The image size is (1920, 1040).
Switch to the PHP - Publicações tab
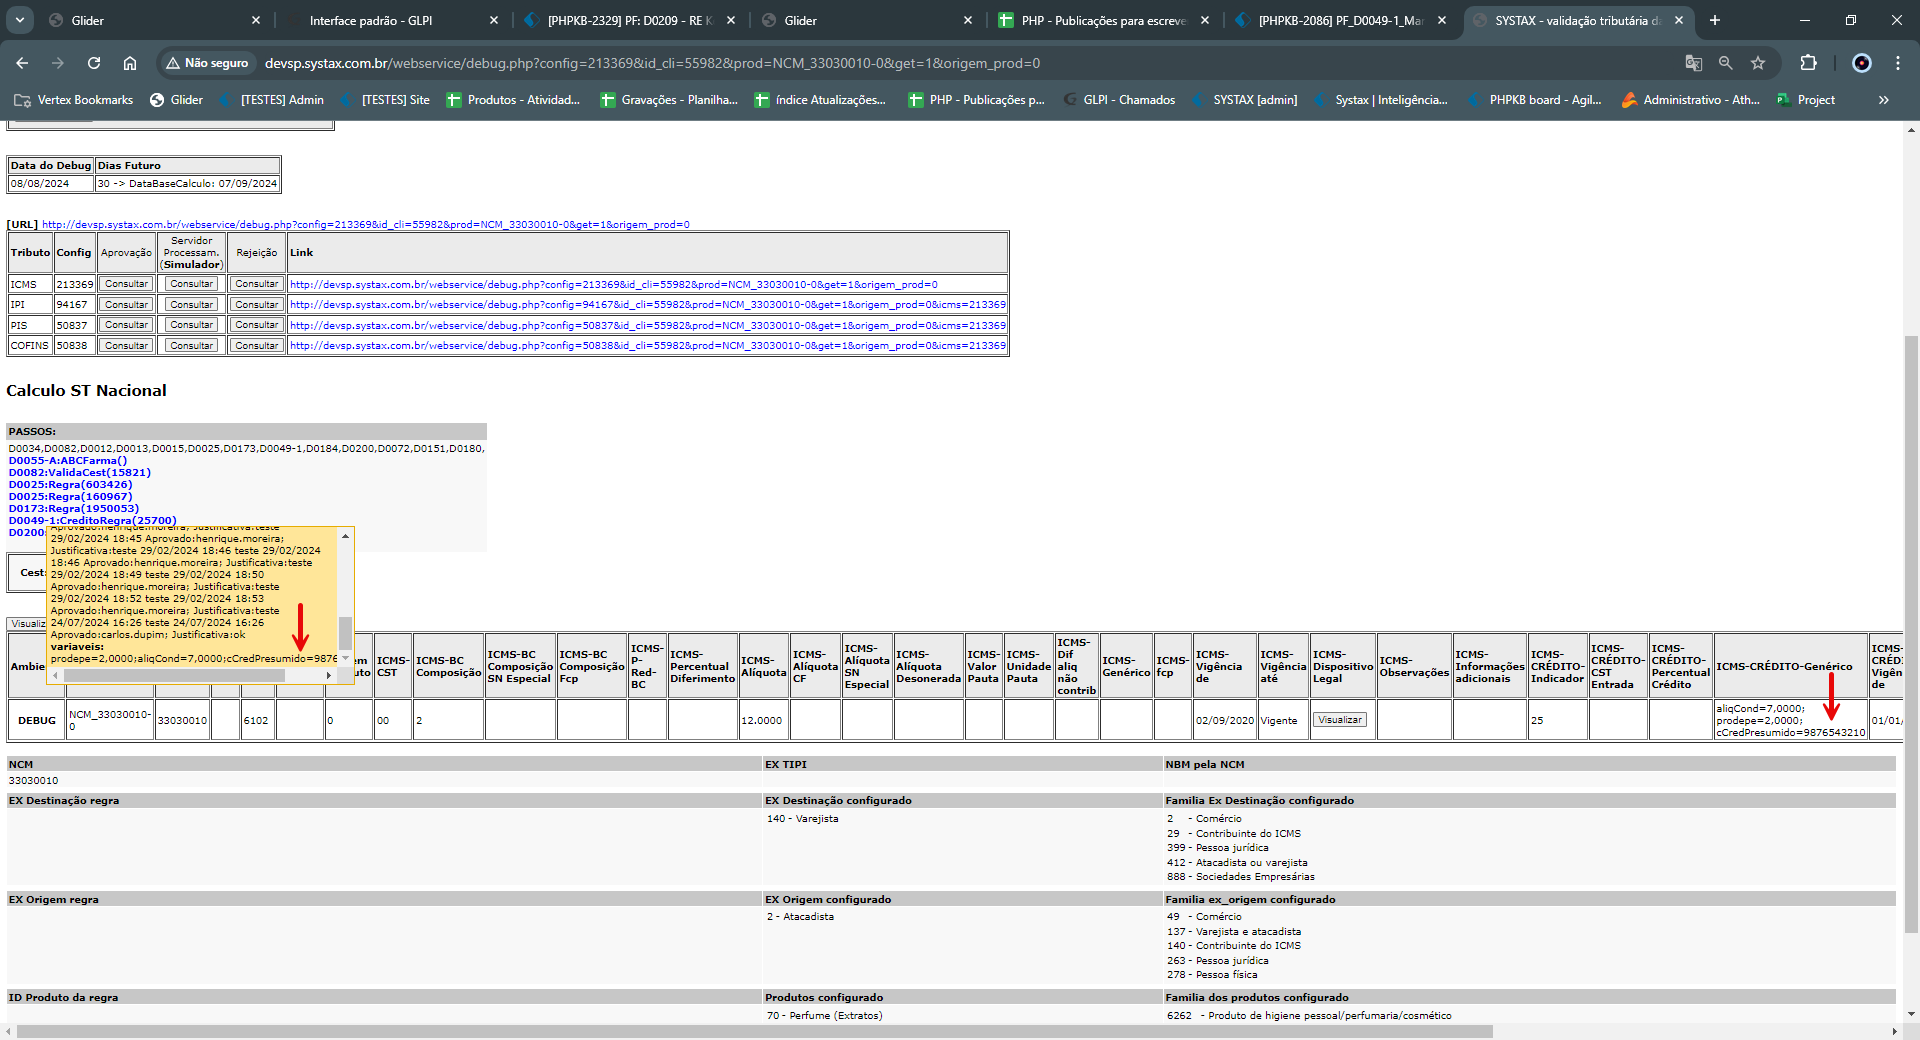(1103, 20)
